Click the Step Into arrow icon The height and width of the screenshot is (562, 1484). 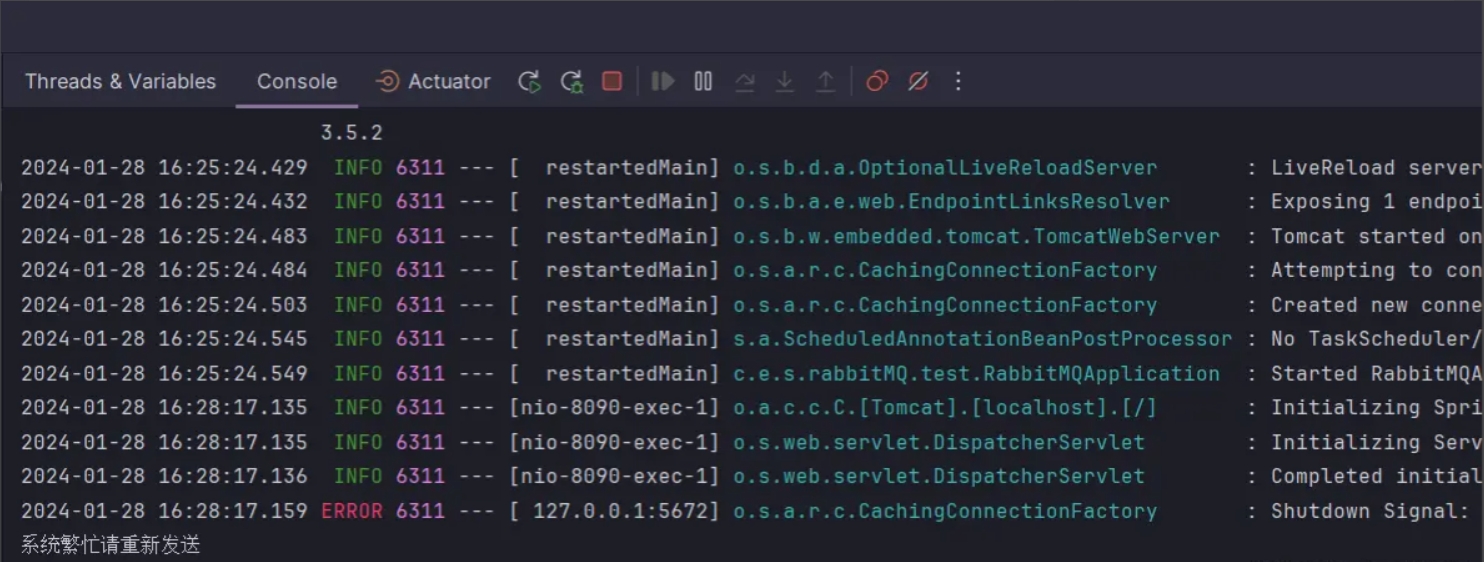pos(785,82)
